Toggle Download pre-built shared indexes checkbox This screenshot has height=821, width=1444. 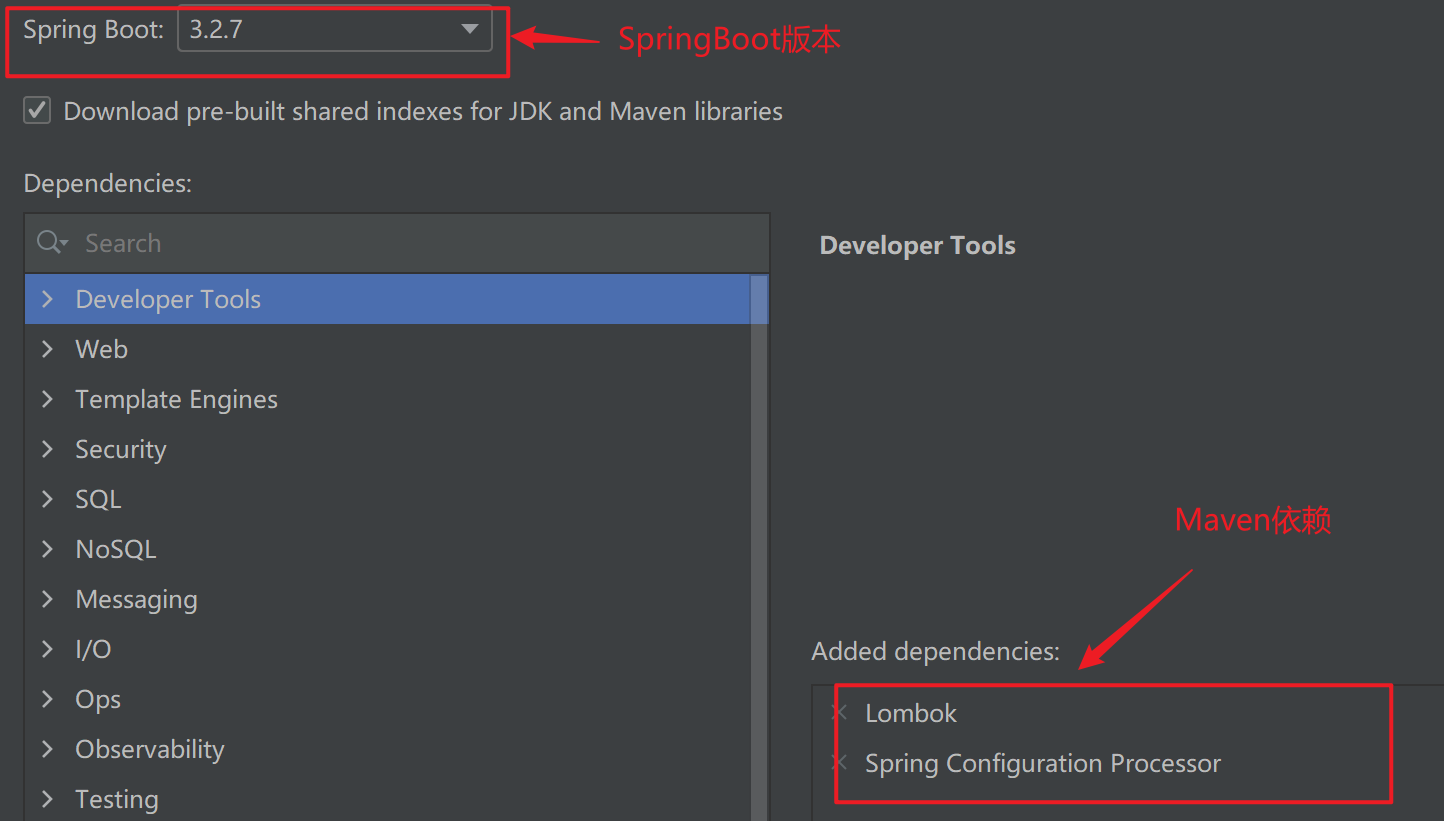coord(37,110)
